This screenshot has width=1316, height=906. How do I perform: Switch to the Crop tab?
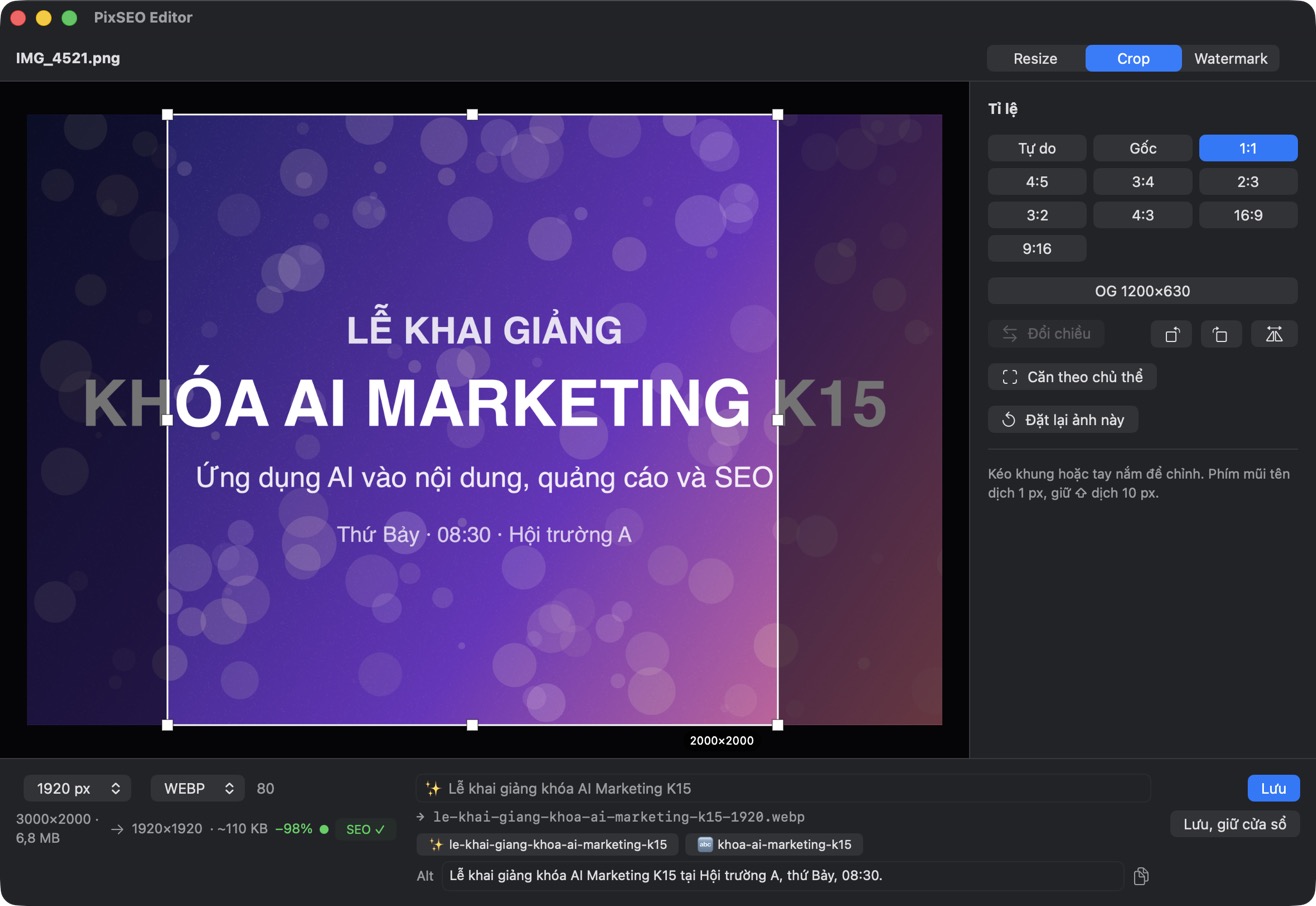[x=1133, y=59]
